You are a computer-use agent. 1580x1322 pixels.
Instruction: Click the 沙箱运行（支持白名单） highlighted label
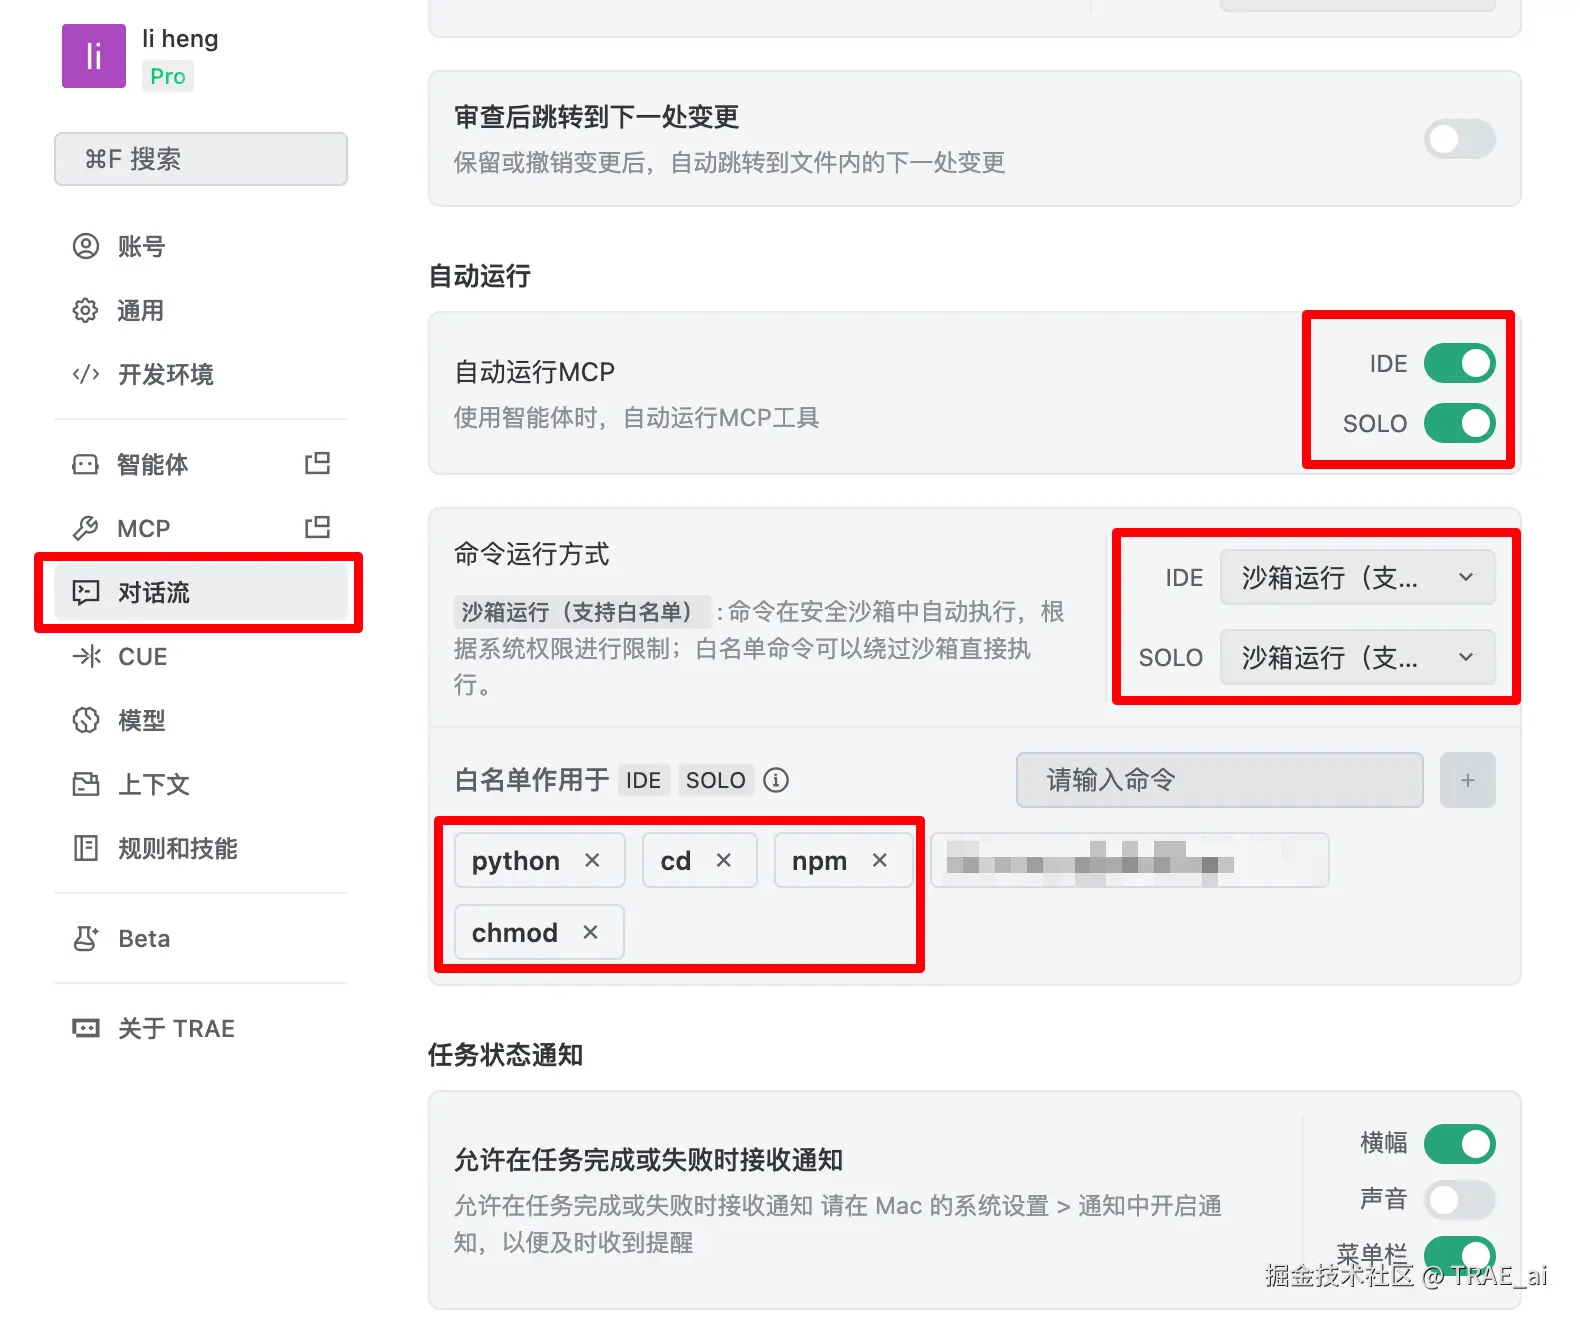[582, 611]
